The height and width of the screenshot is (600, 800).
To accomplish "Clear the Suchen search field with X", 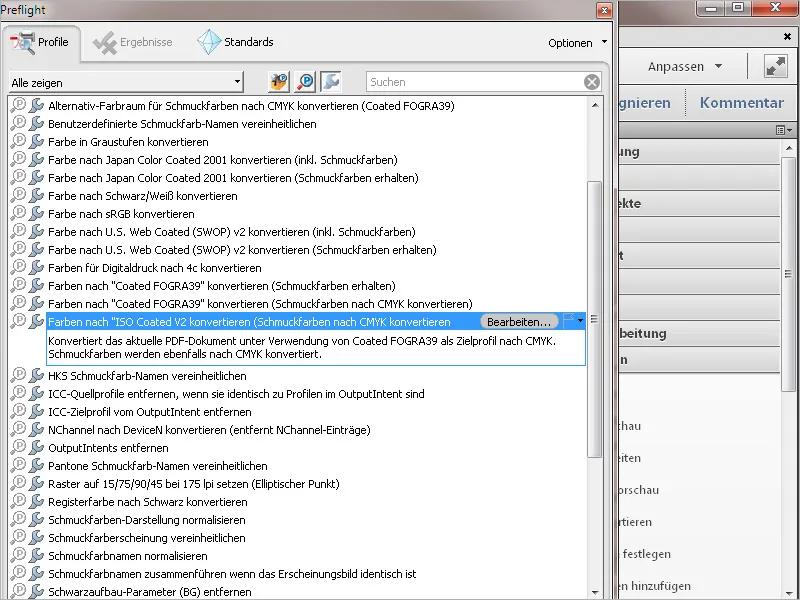I will point(592,82).
